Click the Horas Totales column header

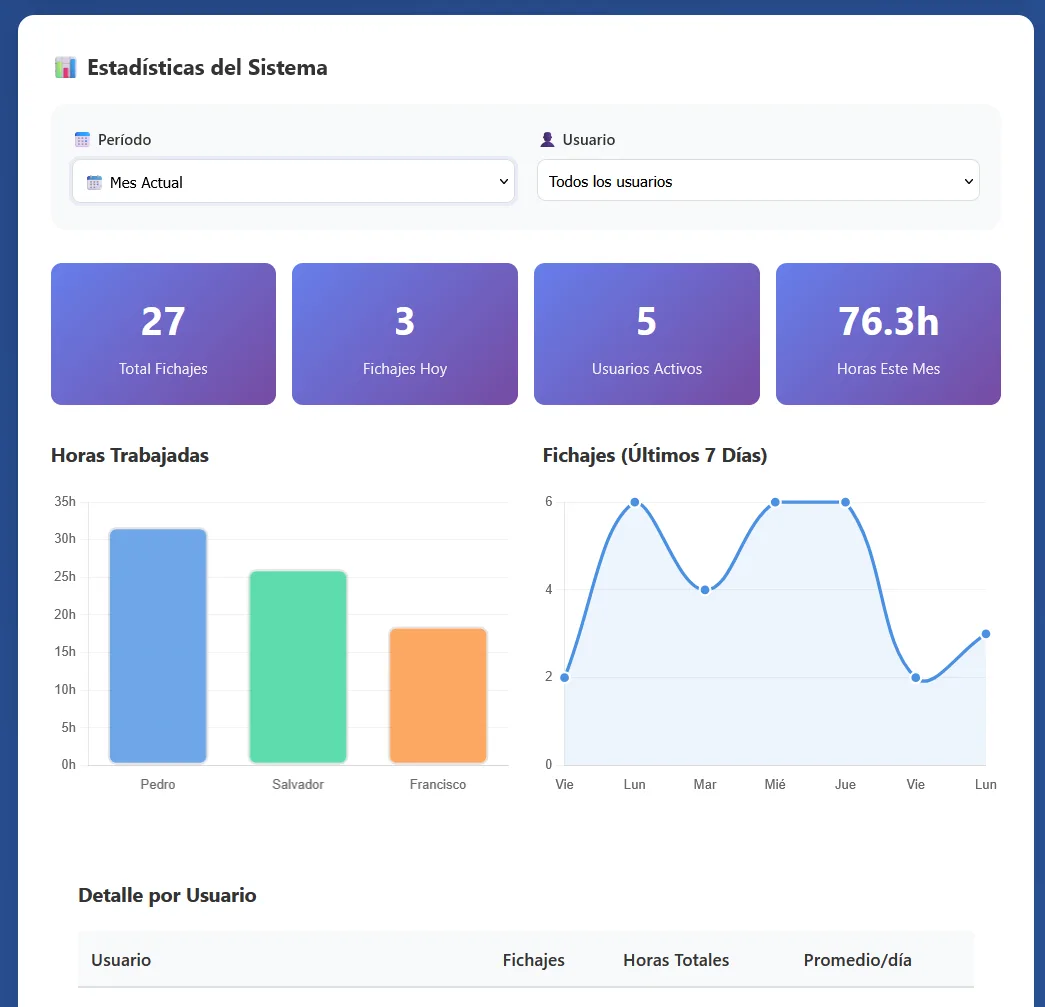(x=676, y=960)
